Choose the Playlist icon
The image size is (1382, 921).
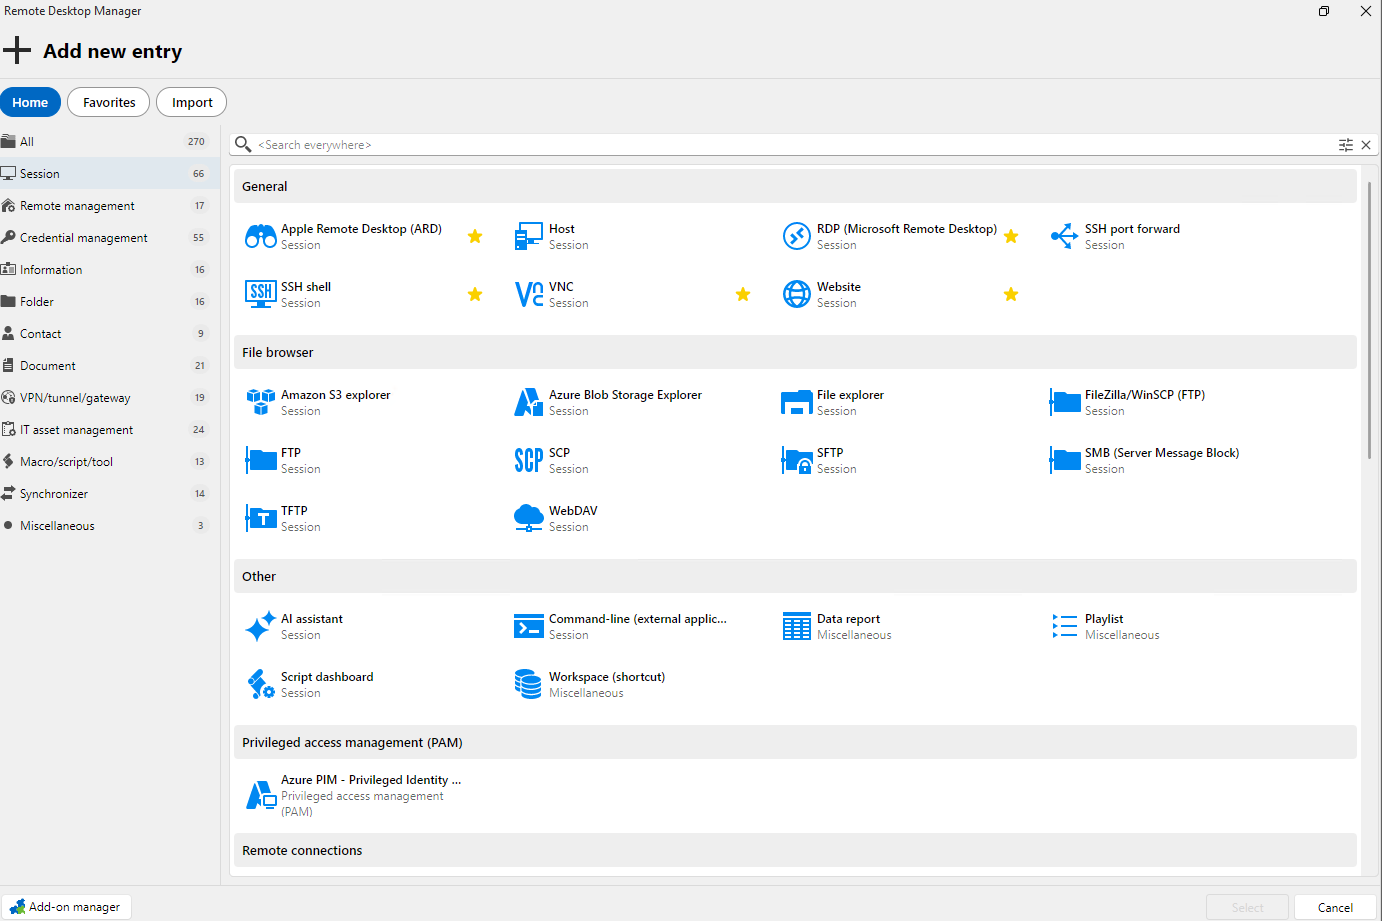pyautogui.click(x=1065, y=627)
